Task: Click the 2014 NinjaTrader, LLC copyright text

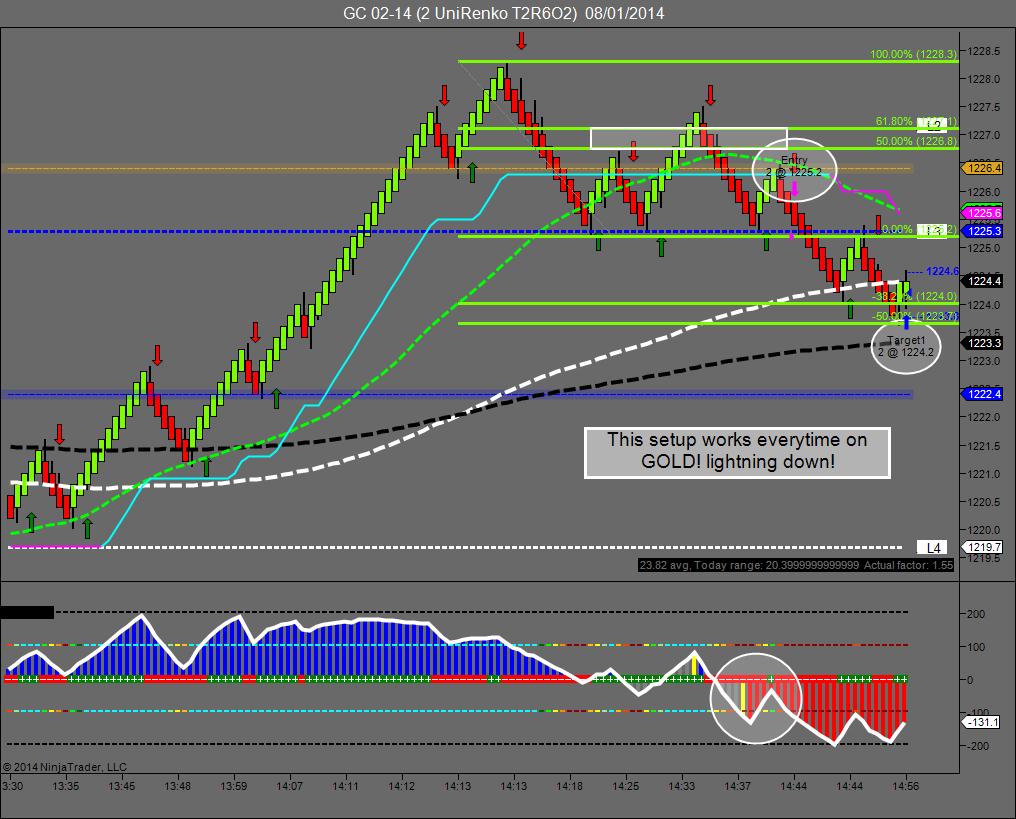Action: [x=65, y=767]
